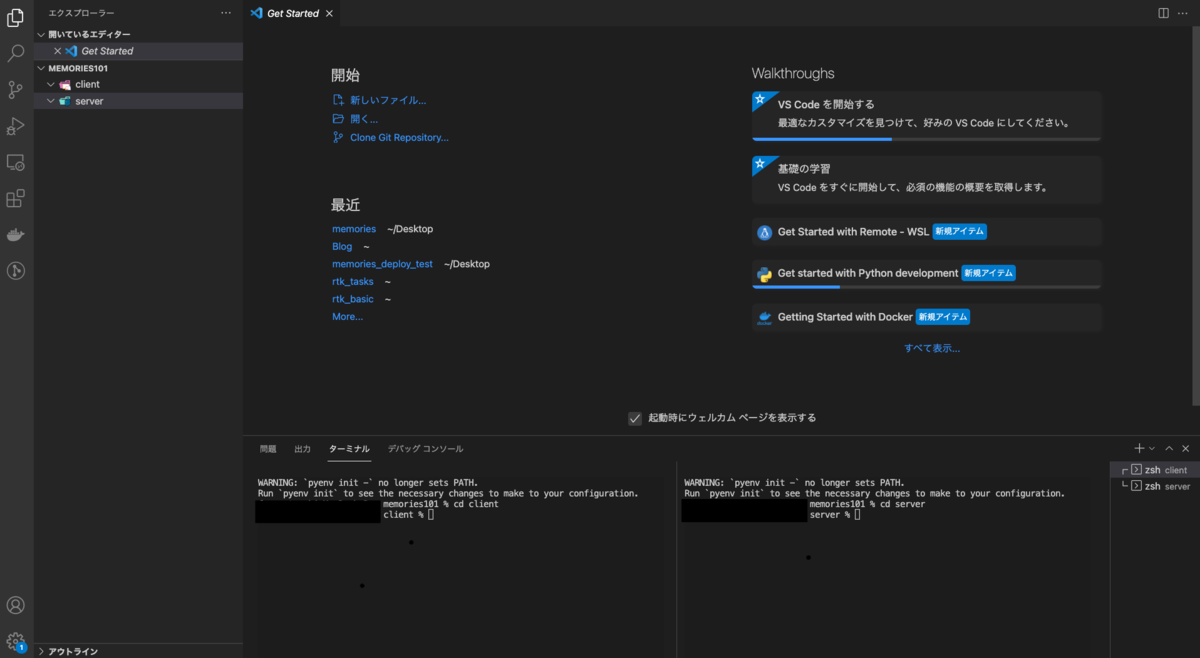This screenshot has width=1200, height=658.
Task: Click the editor vertical scrollbar
Action: tap(1195, 215)
